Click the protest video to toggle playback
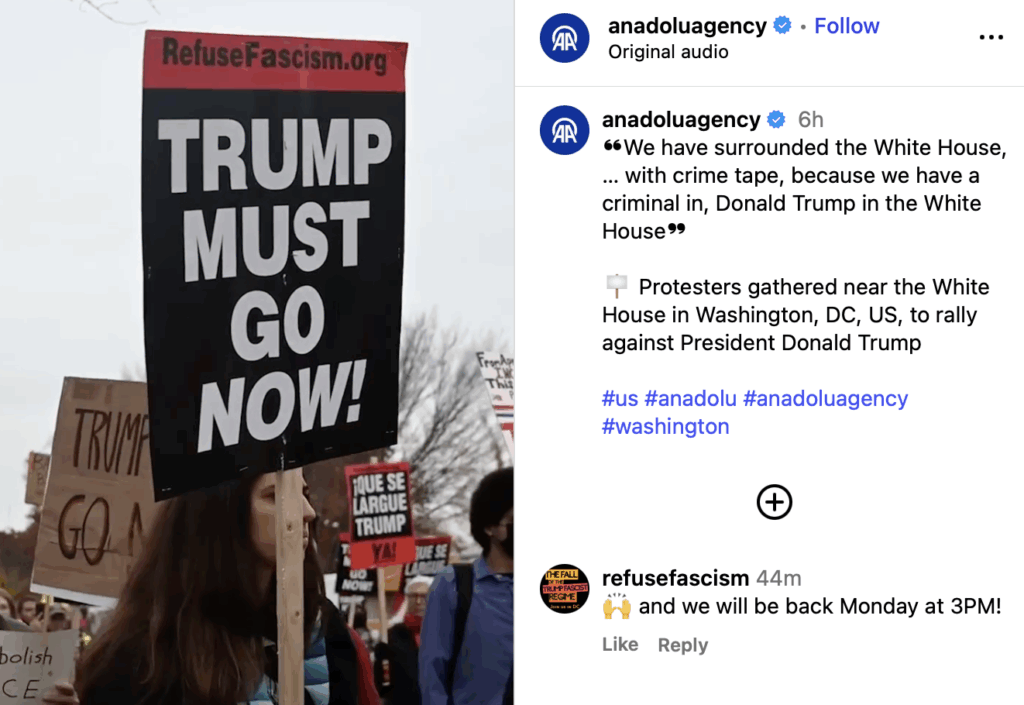 click(x=257, y=352)
